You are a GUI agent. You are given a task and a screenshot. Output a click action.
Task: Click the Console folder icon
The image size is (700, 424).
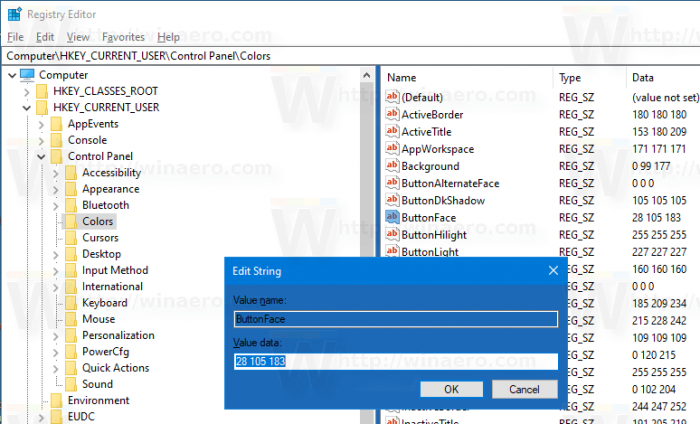point(56,140)
